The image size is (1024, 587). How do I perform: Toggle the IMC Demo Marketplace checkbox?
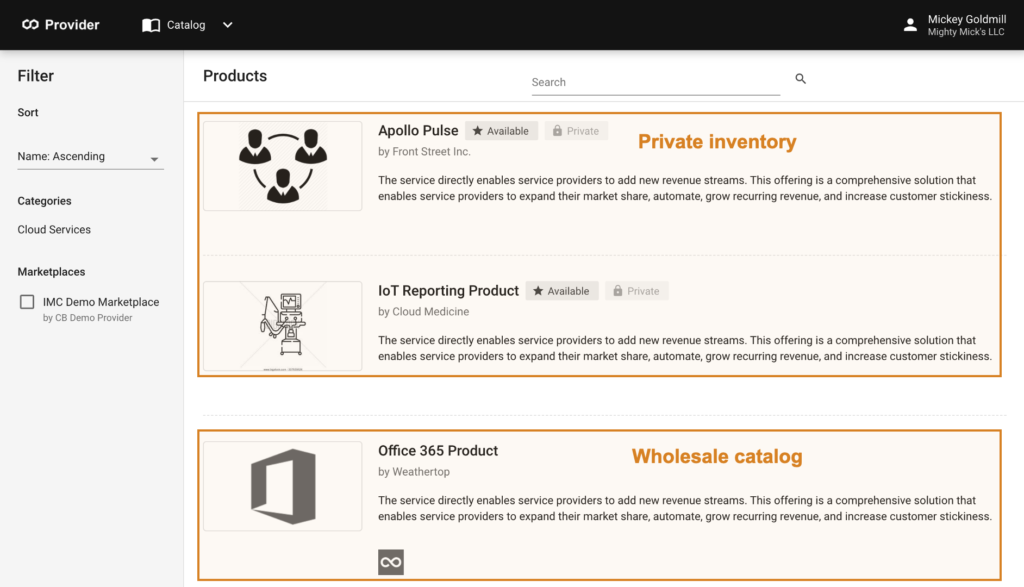[x=27, y=302]
